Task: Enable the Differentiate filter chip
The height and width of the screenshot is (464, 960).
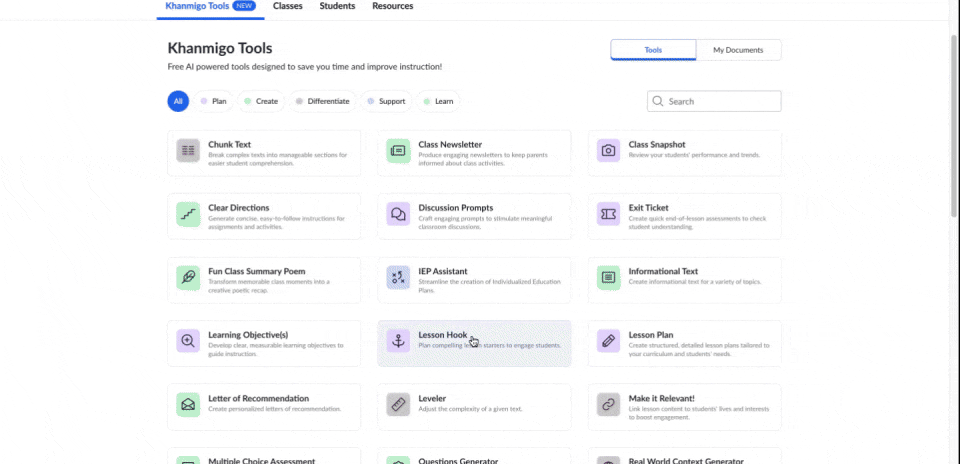Action: click(323, 101)
